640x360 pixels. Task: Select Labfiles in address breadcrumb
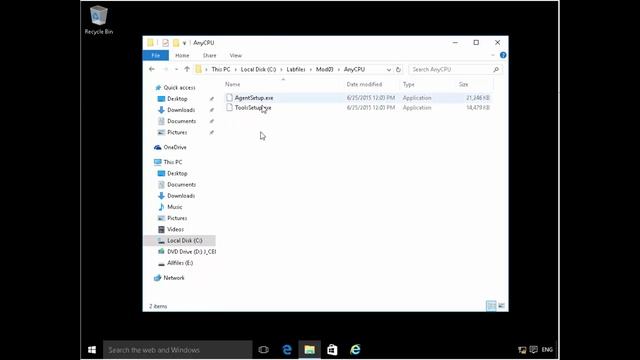(x=296, y=69)
